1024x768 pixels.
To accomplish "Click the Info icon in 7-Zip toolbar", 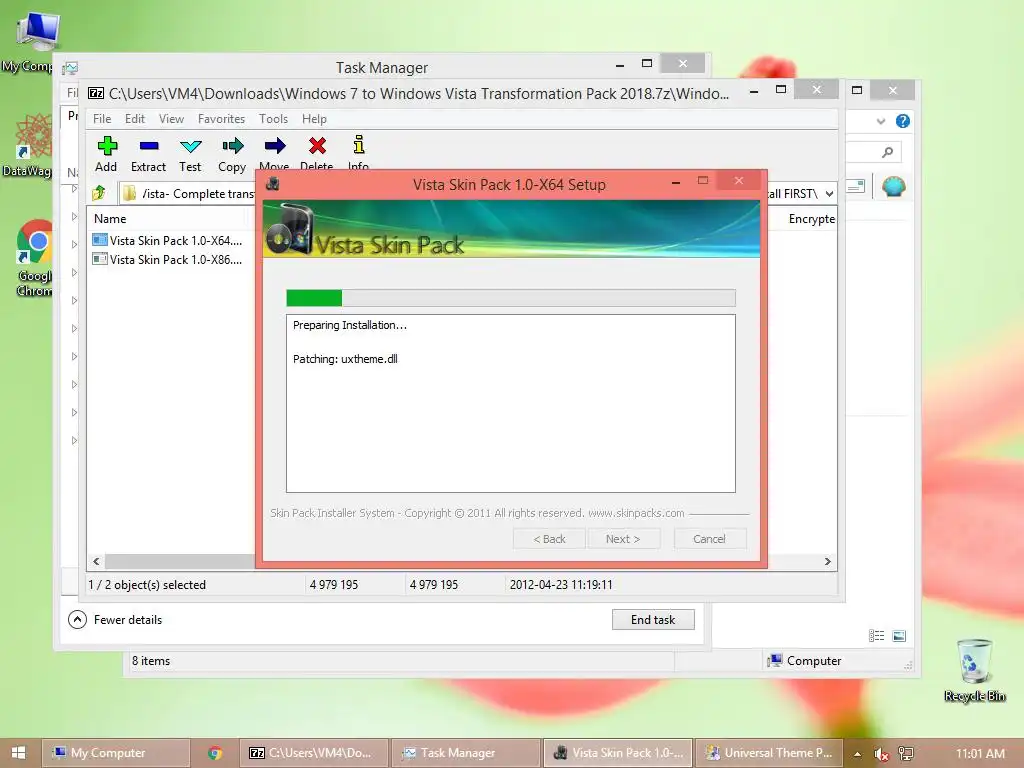I will tap(359, 145).
